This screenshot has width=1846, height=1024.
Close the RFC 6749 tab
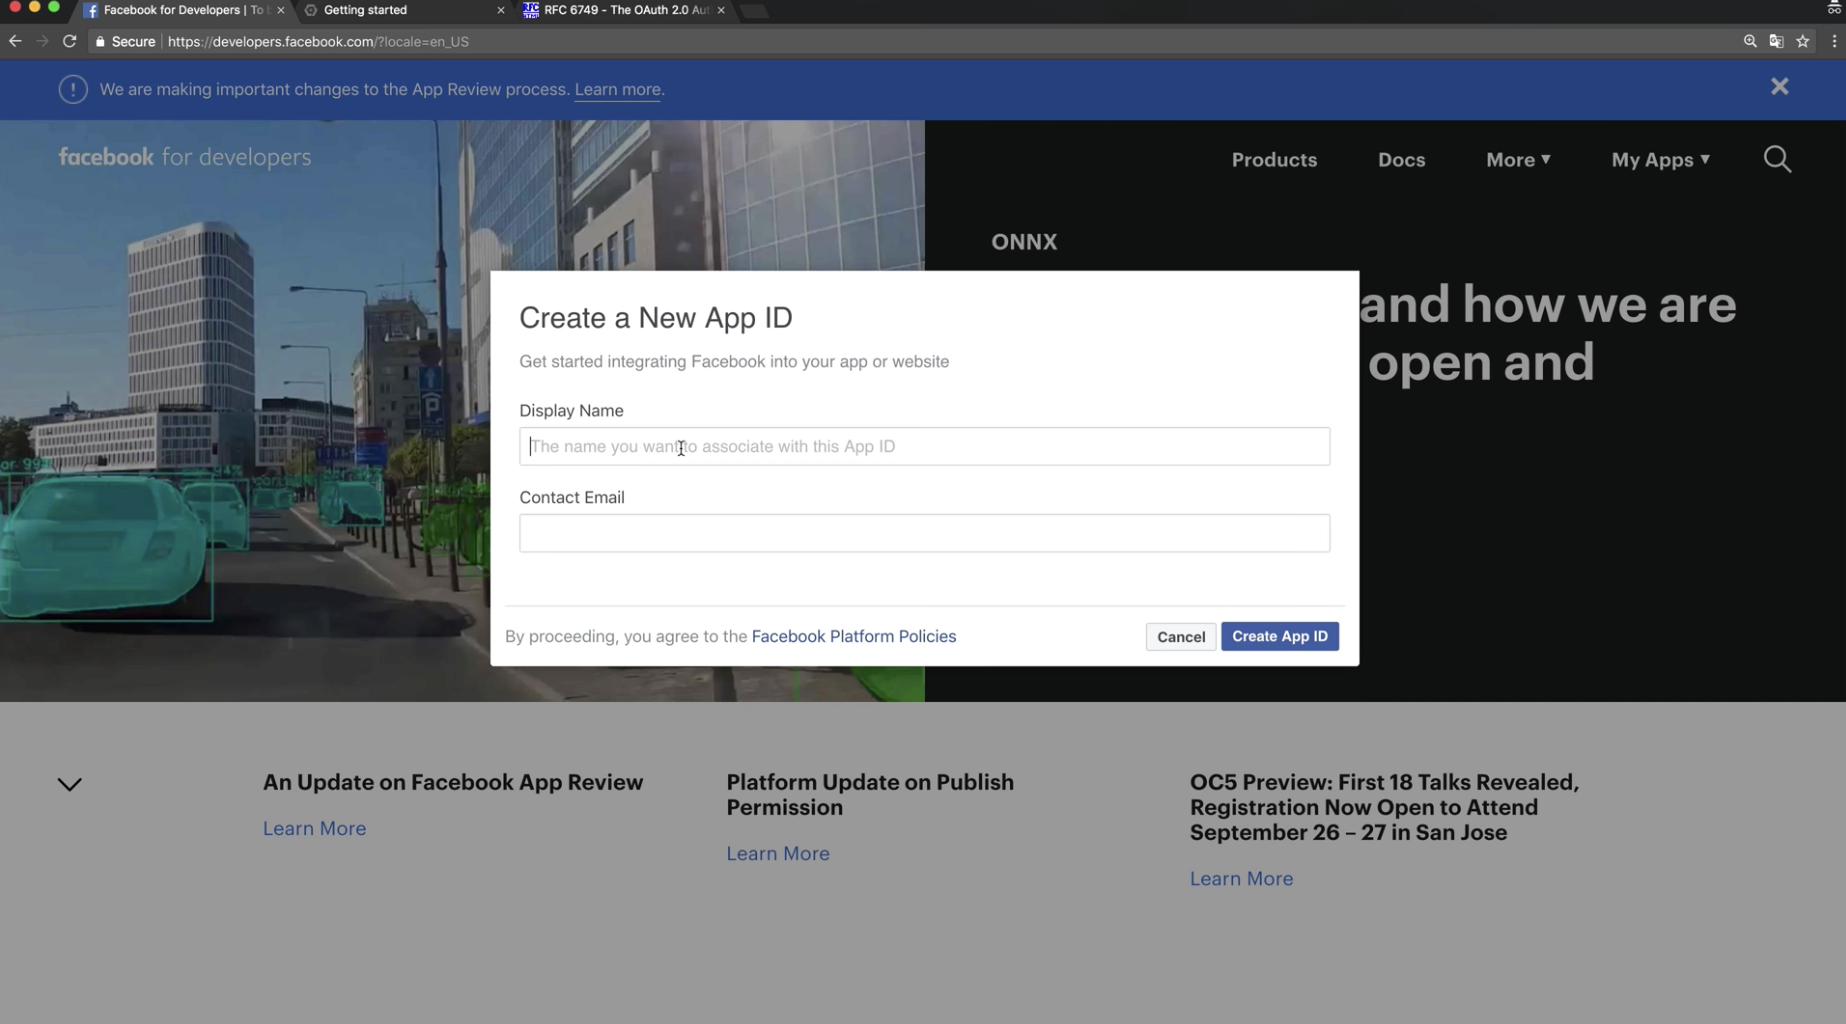point(721,10)
